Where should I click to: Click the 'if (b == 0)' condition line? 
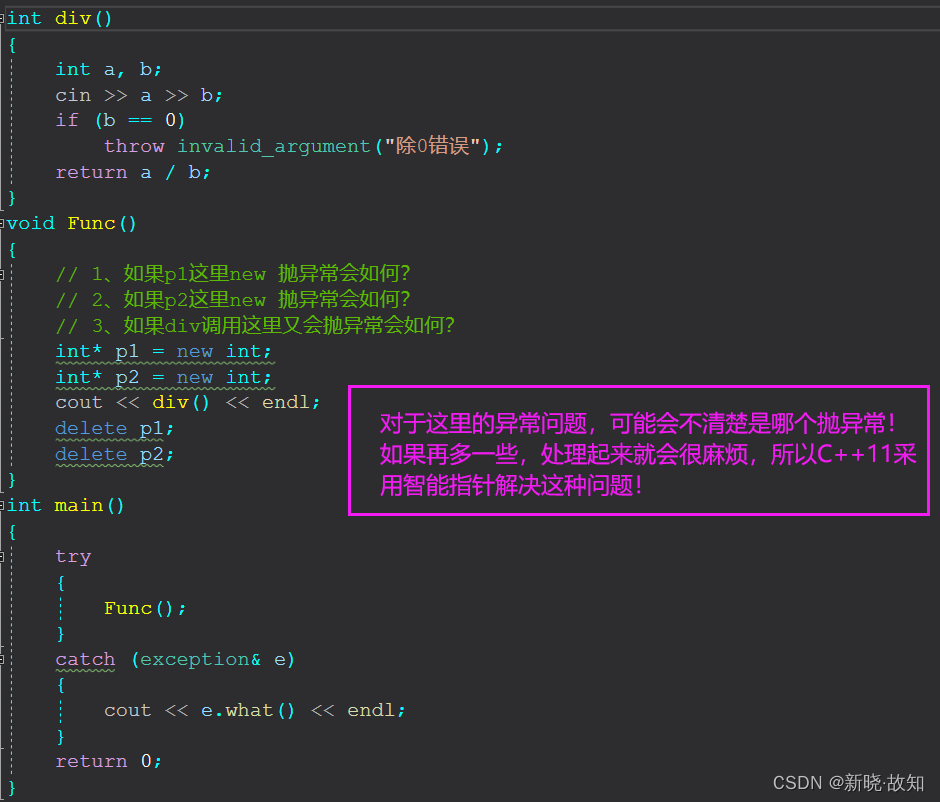click(120, 120)
